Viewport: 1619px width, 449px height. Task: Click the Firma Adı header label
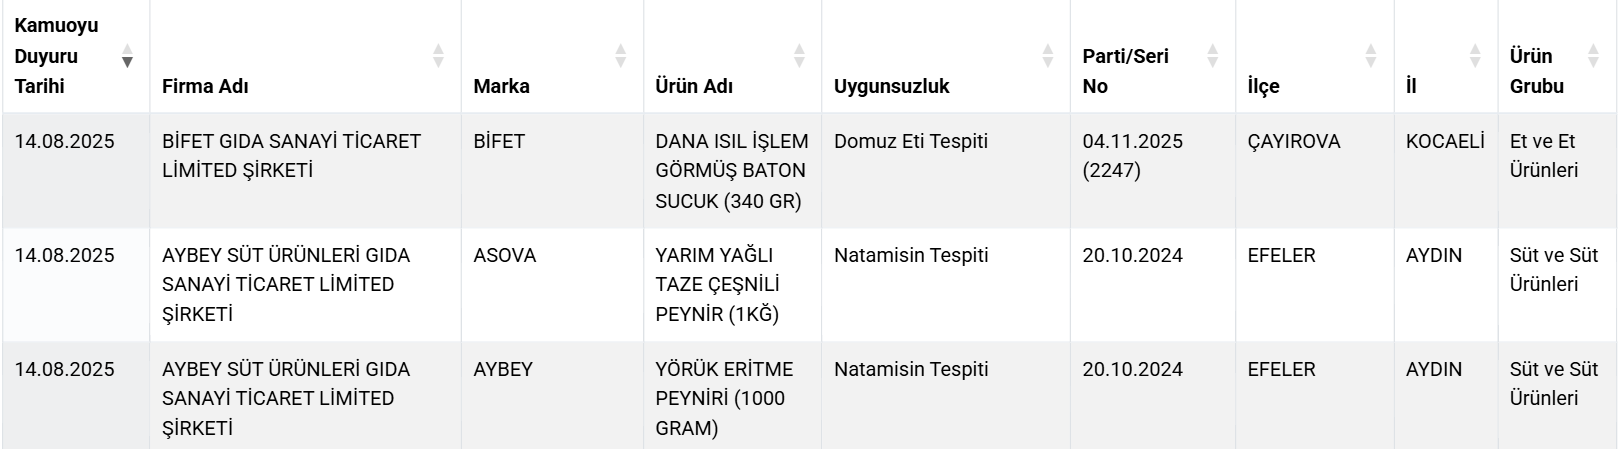coord(205,86)
